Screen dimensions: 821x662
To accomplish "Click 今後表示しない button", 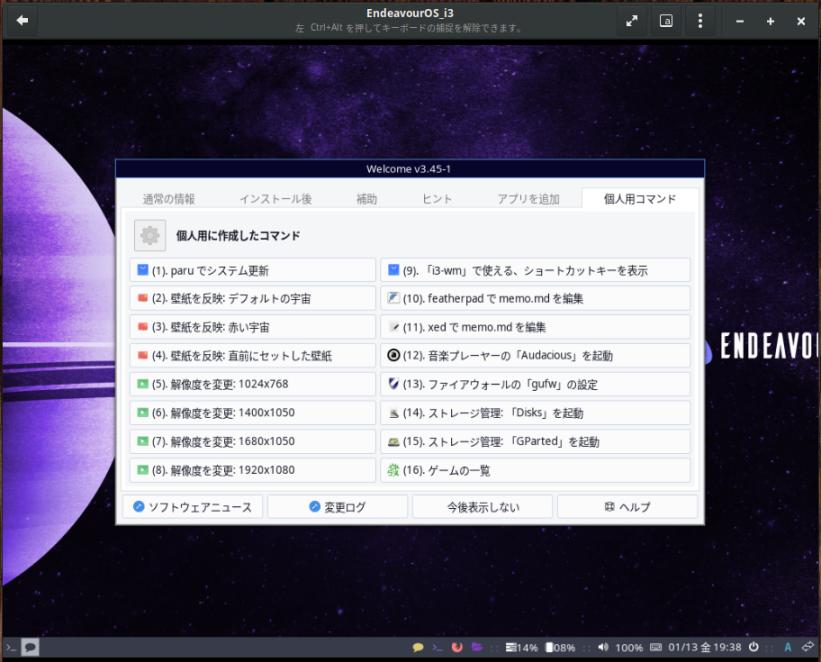I will click(482, 506).
